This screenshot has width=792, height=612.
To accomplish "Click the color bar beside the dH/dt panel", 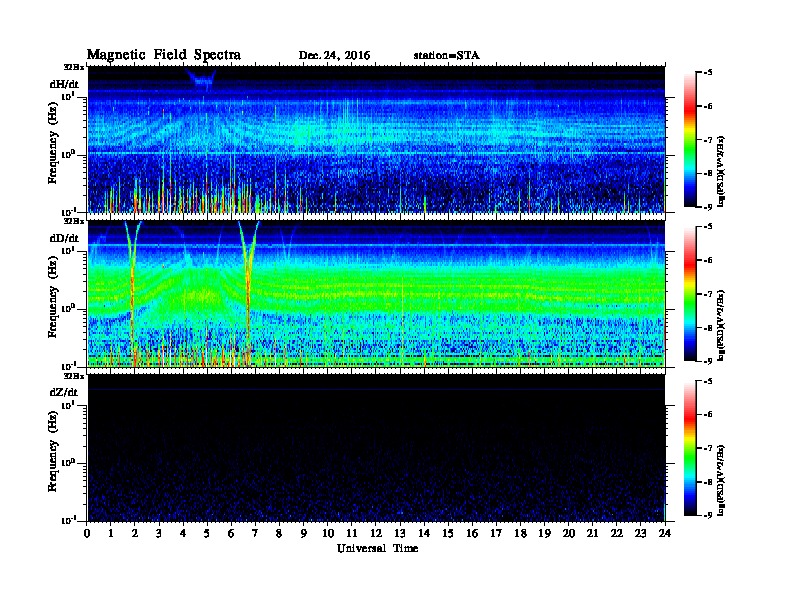I will click(690, 139).
